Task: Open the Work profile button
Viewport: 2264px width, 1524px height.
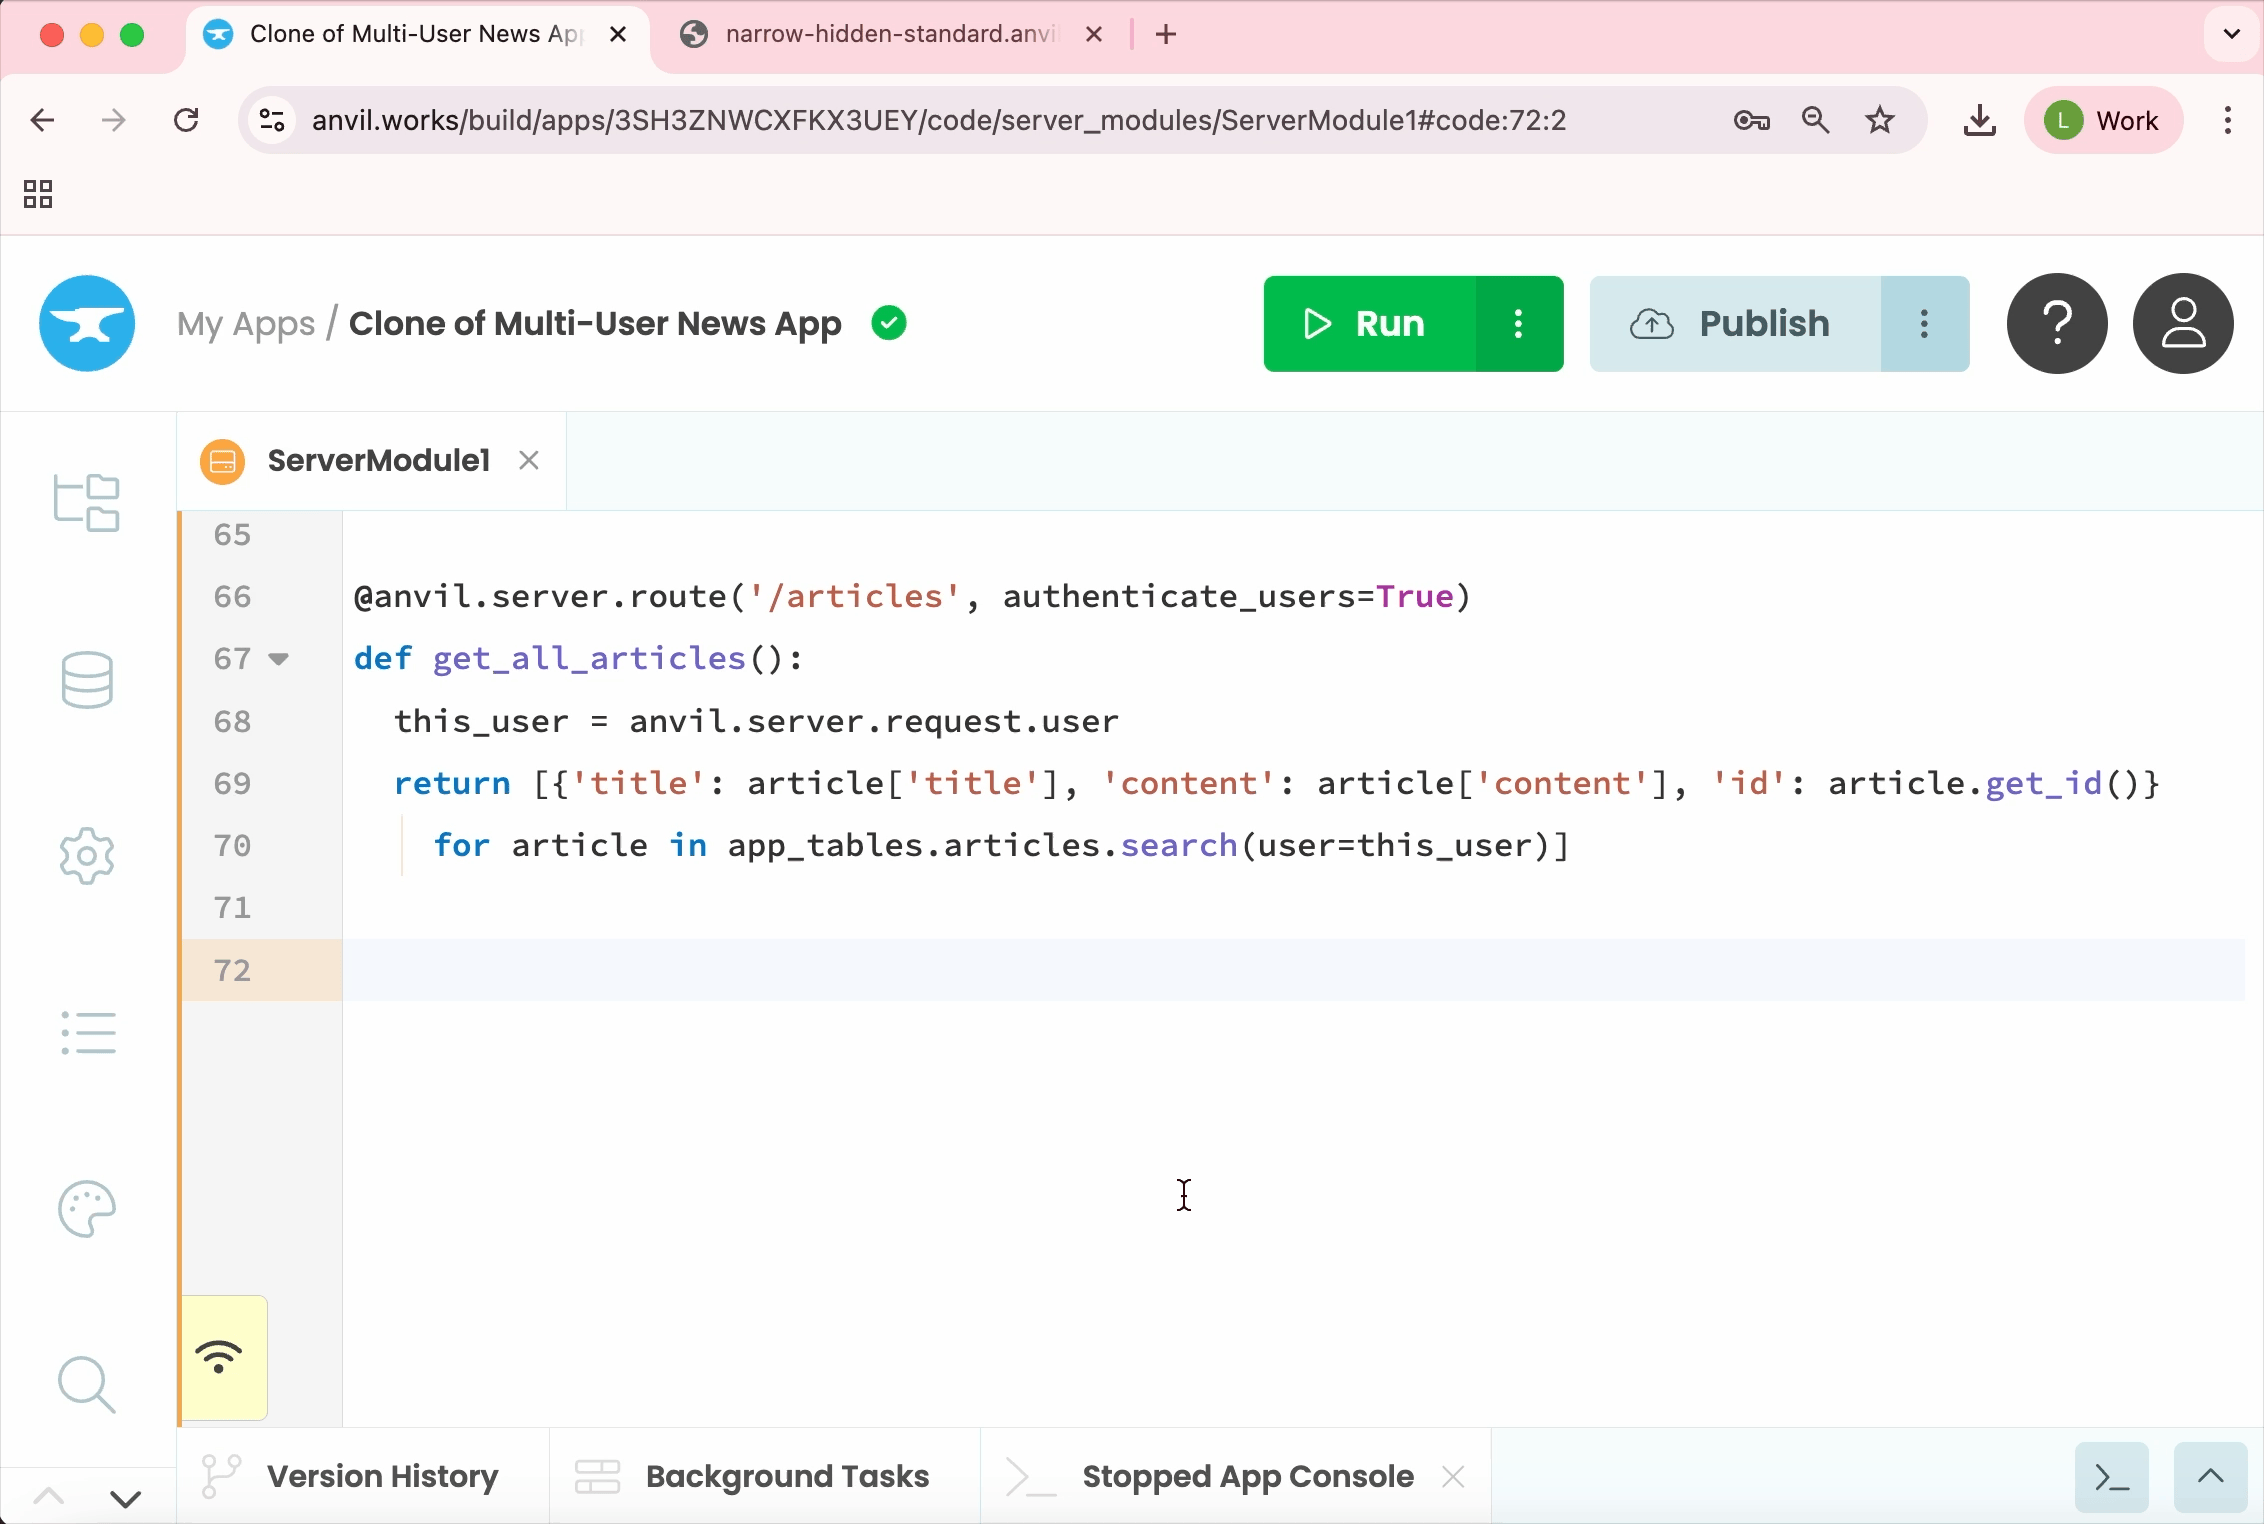Action: pos(2103,121)
